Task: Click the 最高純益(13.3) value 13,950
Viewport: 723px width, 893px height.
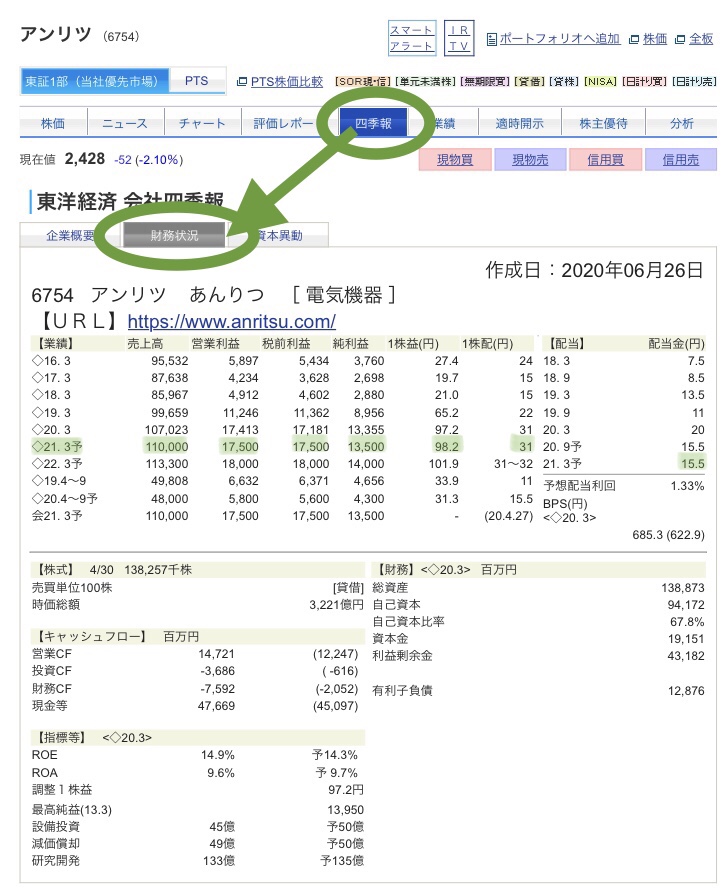Action: 346,810
